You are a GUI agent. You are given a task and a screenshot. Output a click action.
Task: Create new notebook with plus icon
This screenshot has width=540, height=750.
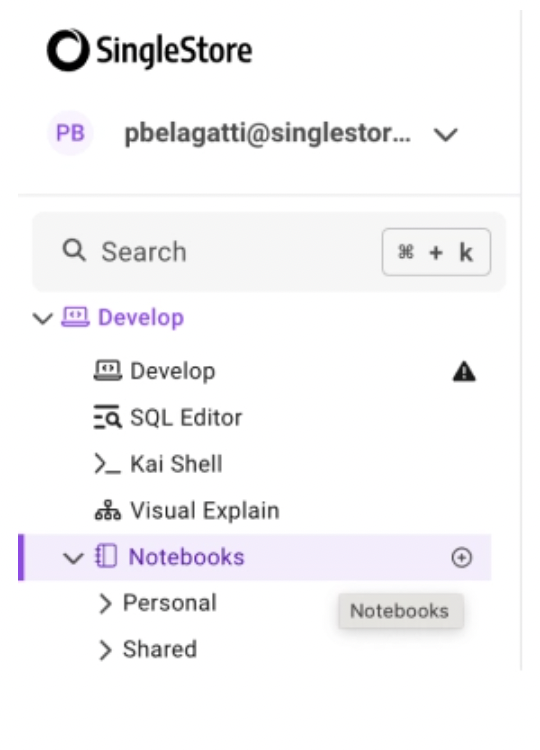coord(462,558)
